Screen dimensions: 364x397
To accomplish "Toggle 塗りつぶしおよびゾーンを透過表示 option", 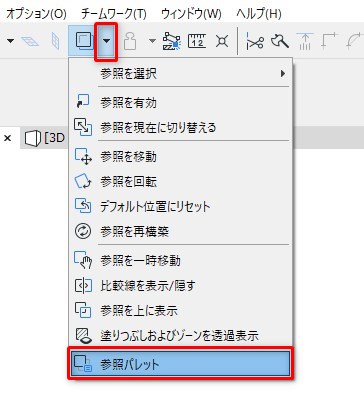I will pos(180,335).
